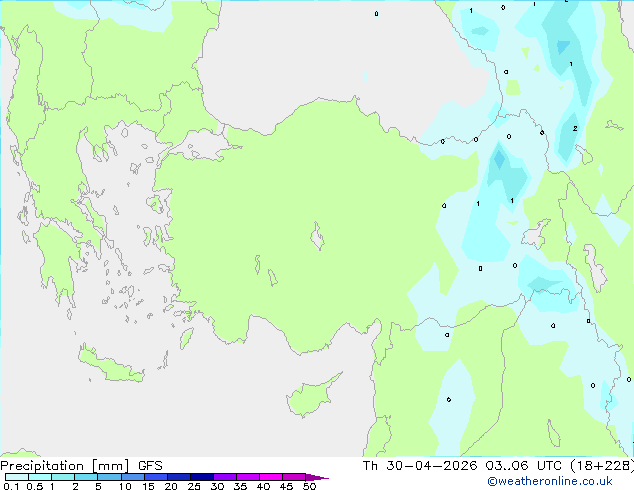Click the 0.5–1 mm legend color box

point(40,477)
